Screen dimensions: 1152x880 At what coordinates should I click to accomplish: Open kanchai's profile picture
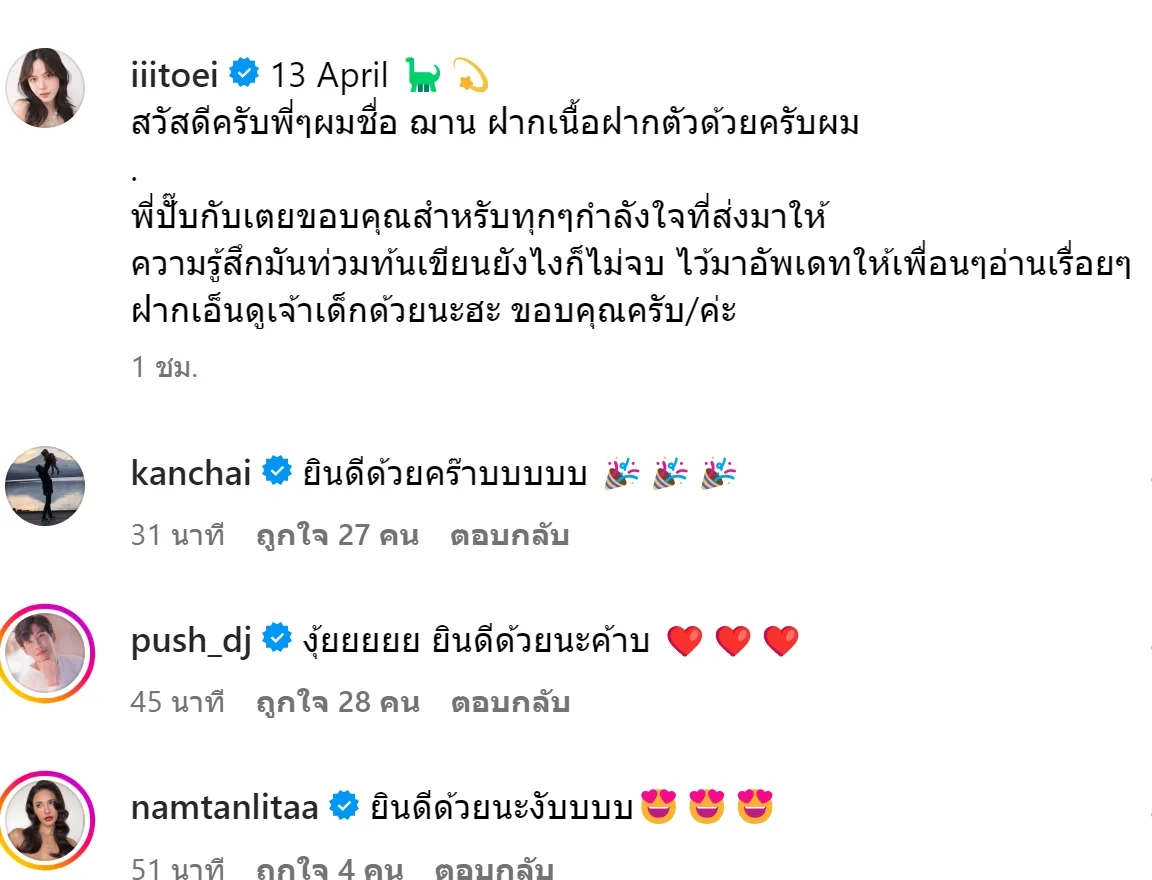pos(45,486)
